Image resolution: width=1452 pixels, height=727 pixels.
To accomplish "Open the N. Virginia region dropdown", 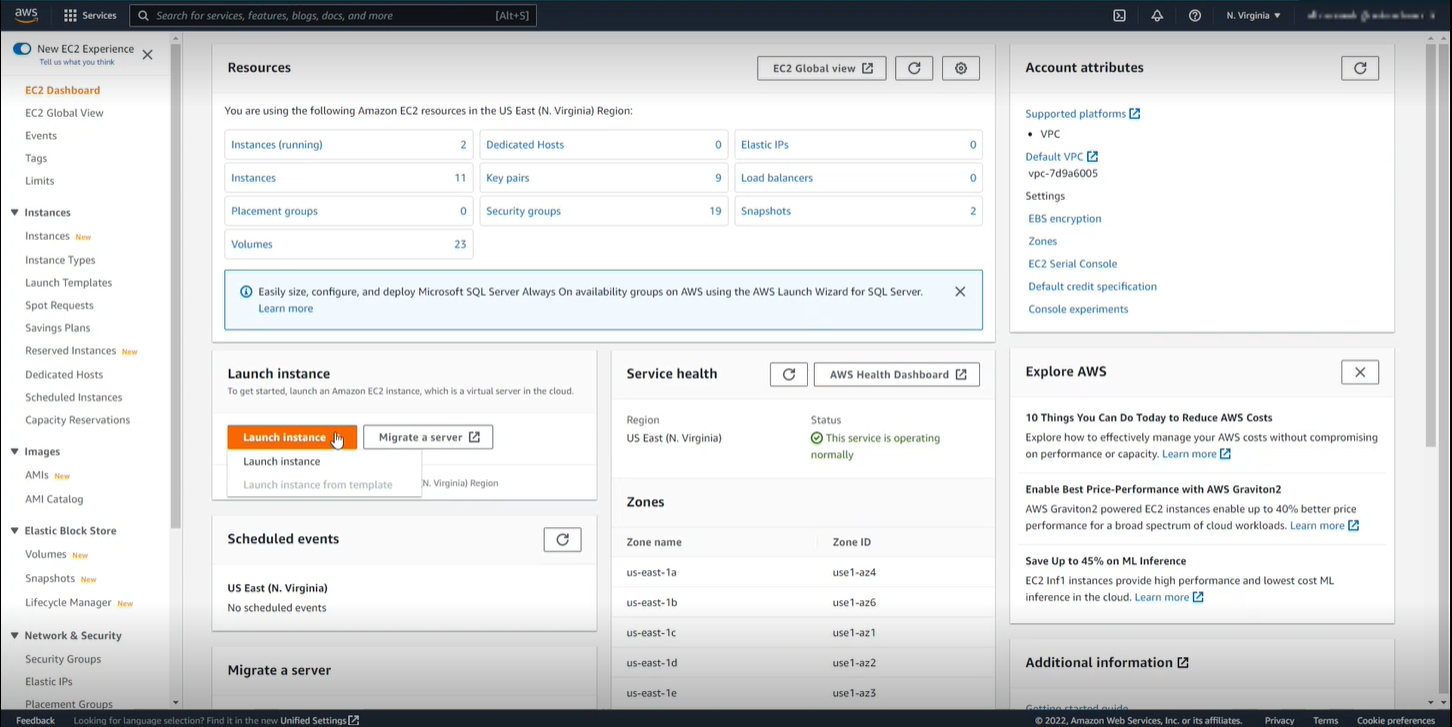I will click(1253, 15).
